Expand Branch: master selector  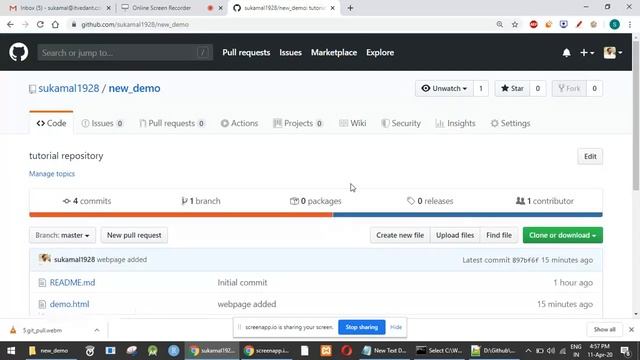point(62,235)
